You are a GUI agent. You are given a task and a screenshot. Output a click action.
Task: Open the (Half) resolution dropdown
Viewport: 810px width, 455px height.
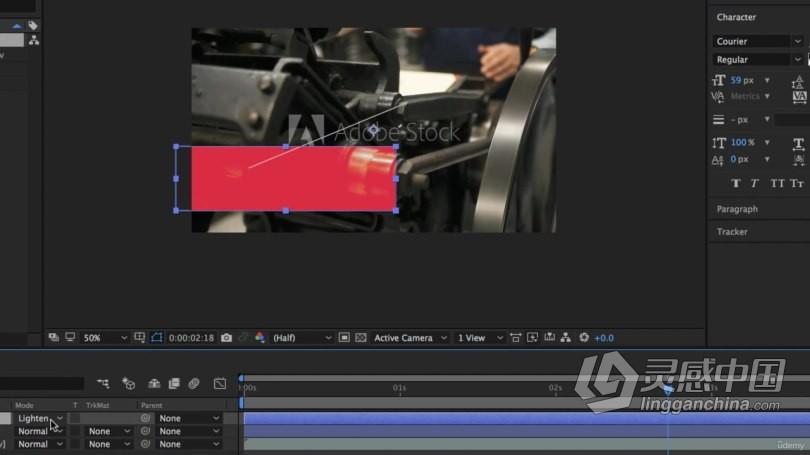[302, 338]
